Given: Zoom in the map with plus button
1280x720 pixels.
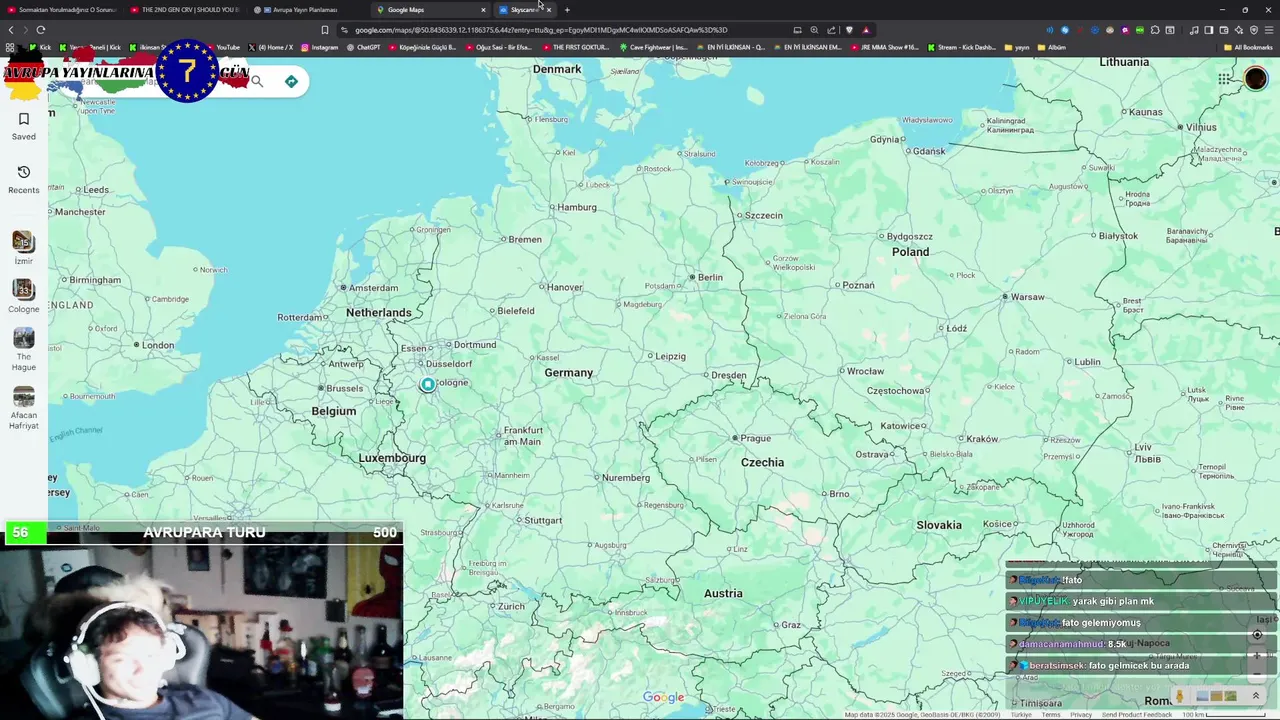Looking at the screenshot, I should 1257,656.
